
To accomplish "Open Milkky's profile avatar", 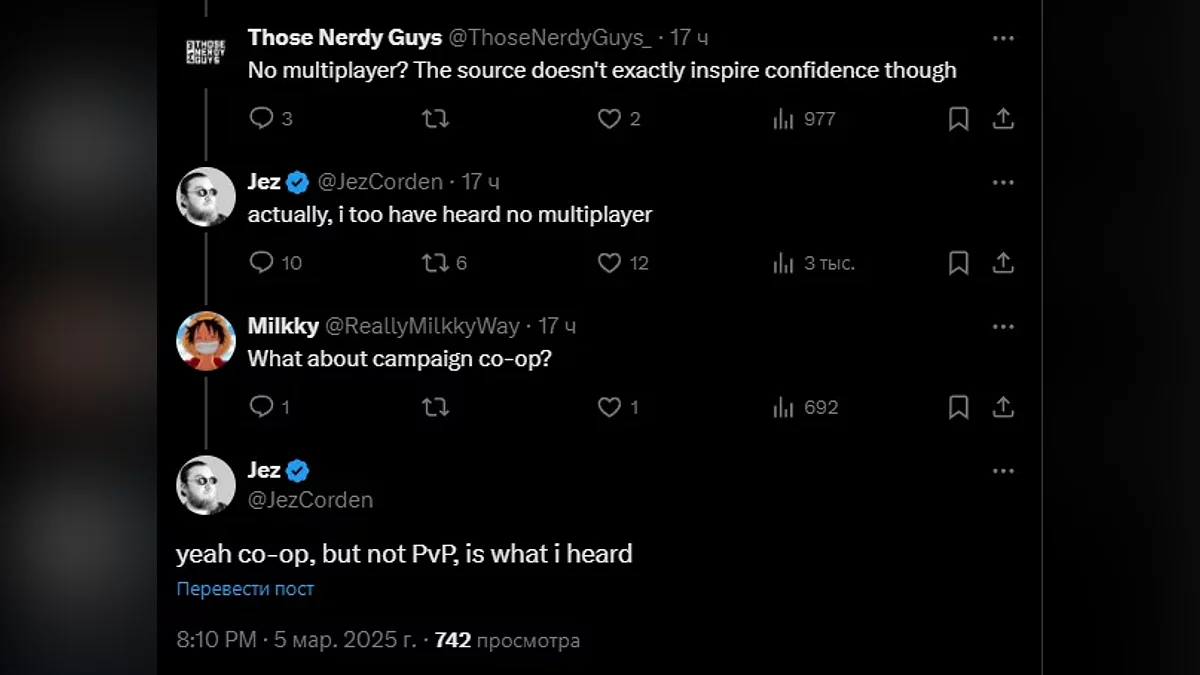I will coord(206,341).
